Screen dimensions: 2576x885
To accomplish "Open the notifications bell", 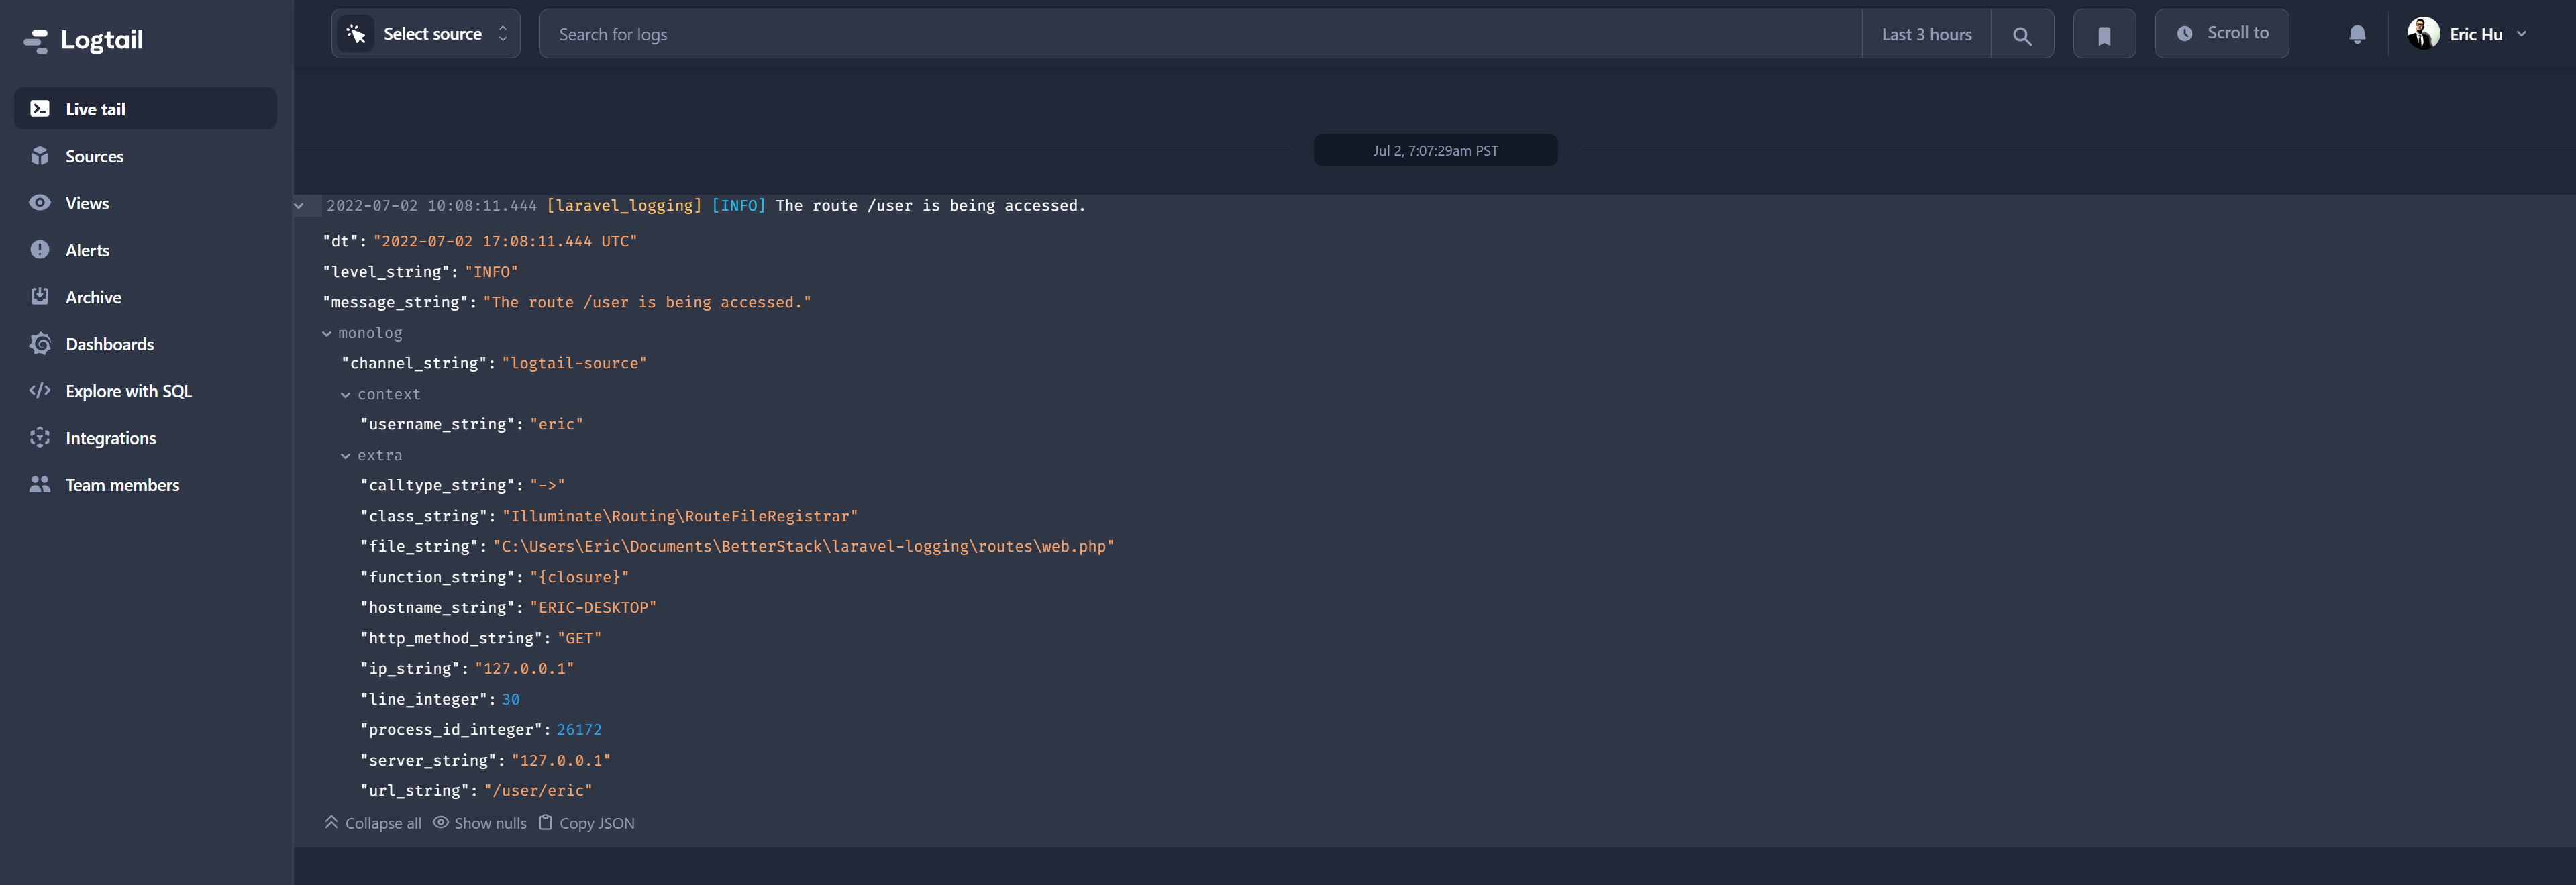I will pos(2356,35).
